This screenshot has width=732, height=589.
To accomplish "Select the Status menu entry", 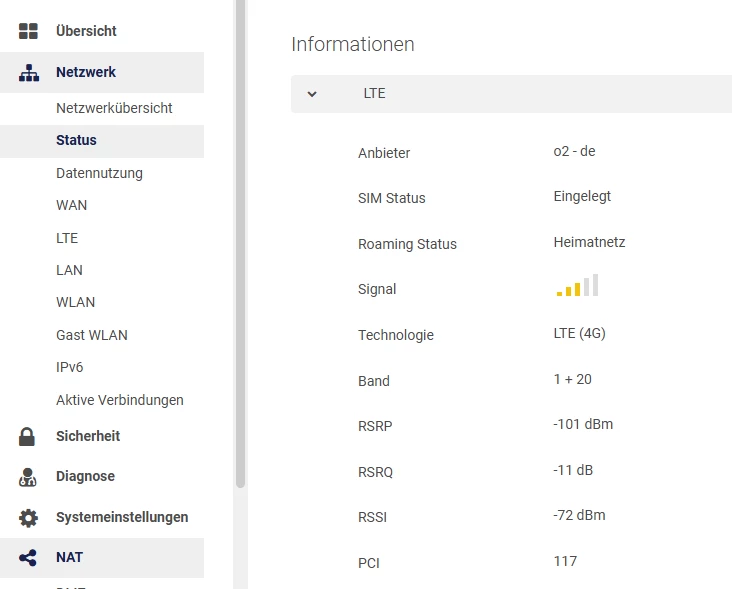I will point(76,141).
